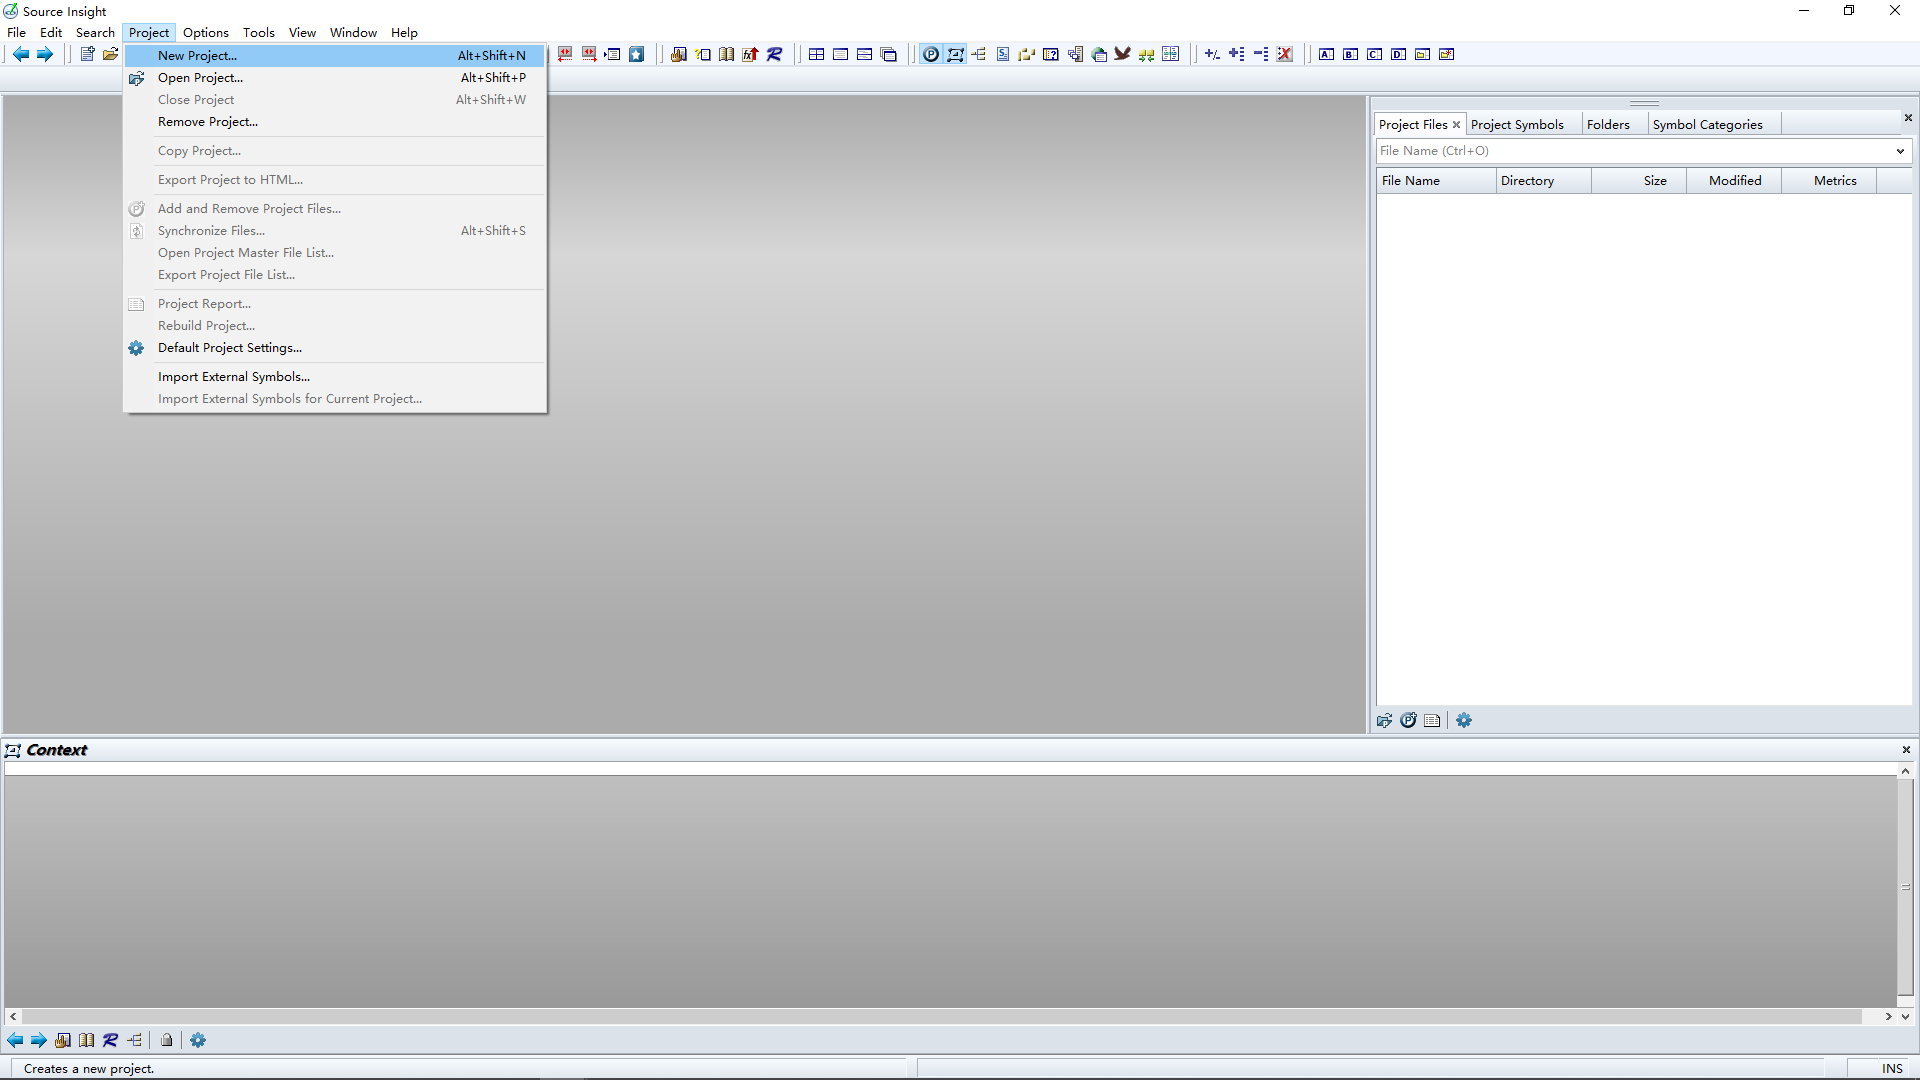Click the Project Report icon below project list
The height and width of the screenshot is (1080, 1920).
tap(1433, 720)
